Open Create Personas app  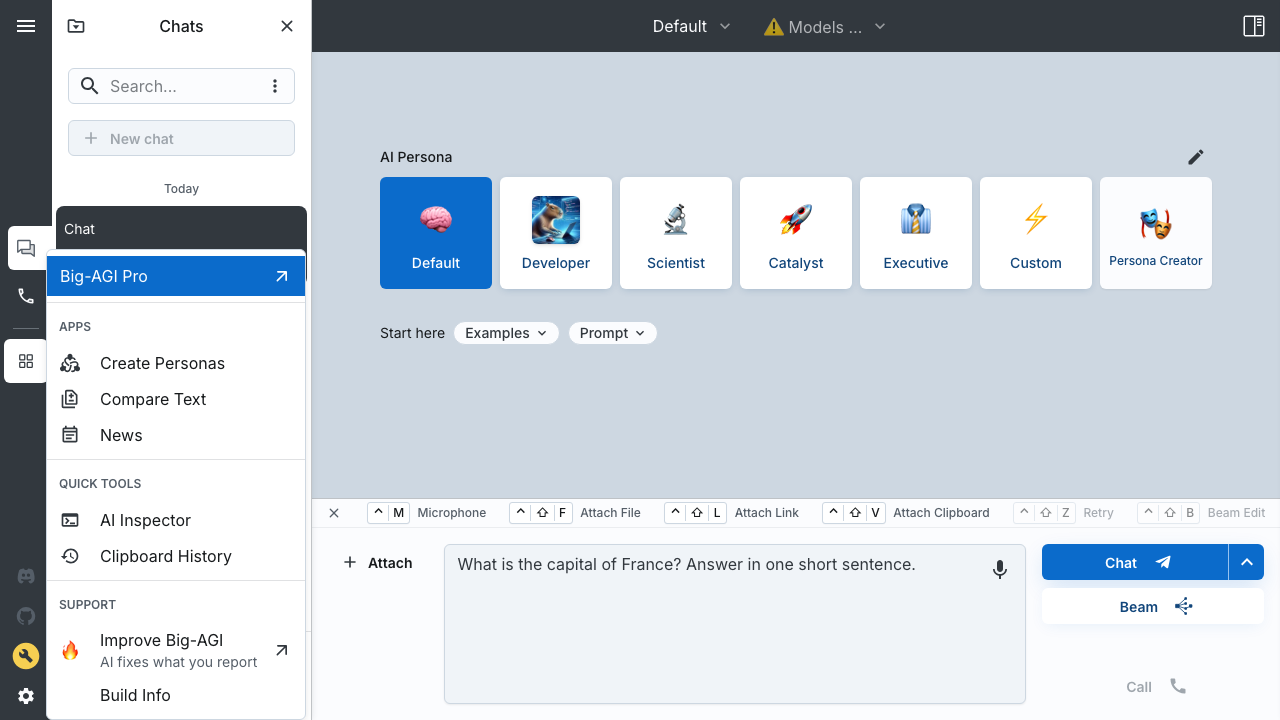coord(176,363)
